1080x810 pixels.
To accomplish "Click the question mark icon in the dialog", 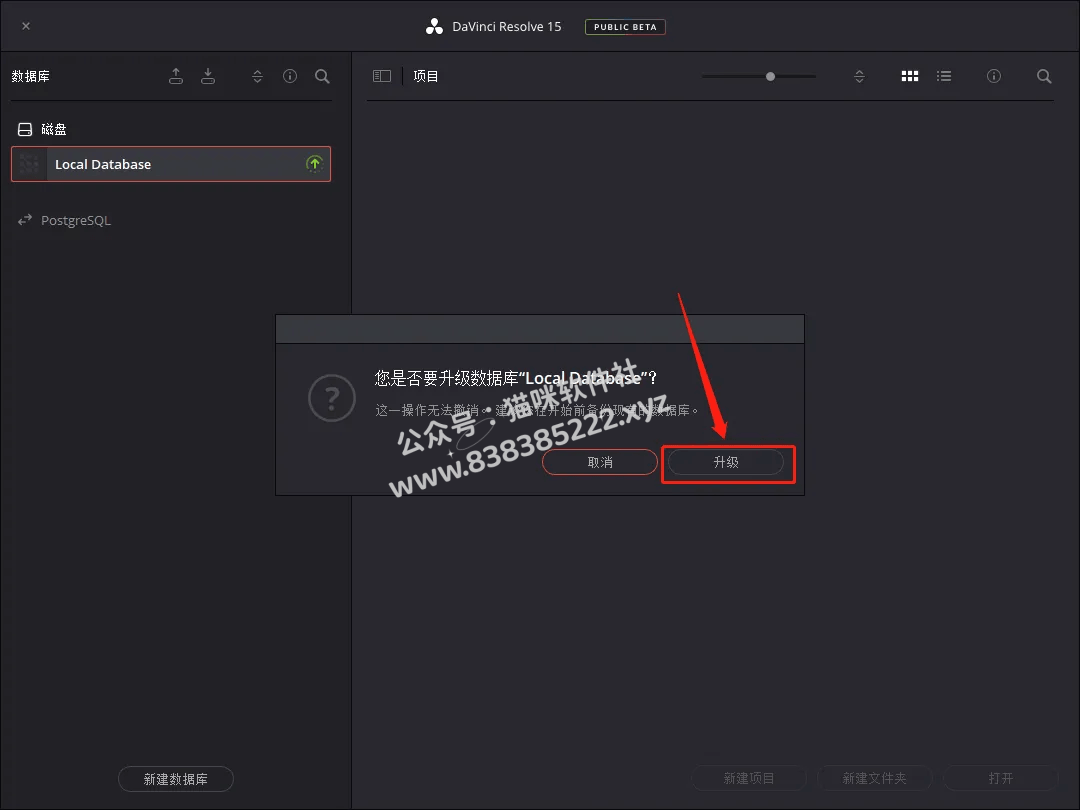I will [x=332, y=397].
